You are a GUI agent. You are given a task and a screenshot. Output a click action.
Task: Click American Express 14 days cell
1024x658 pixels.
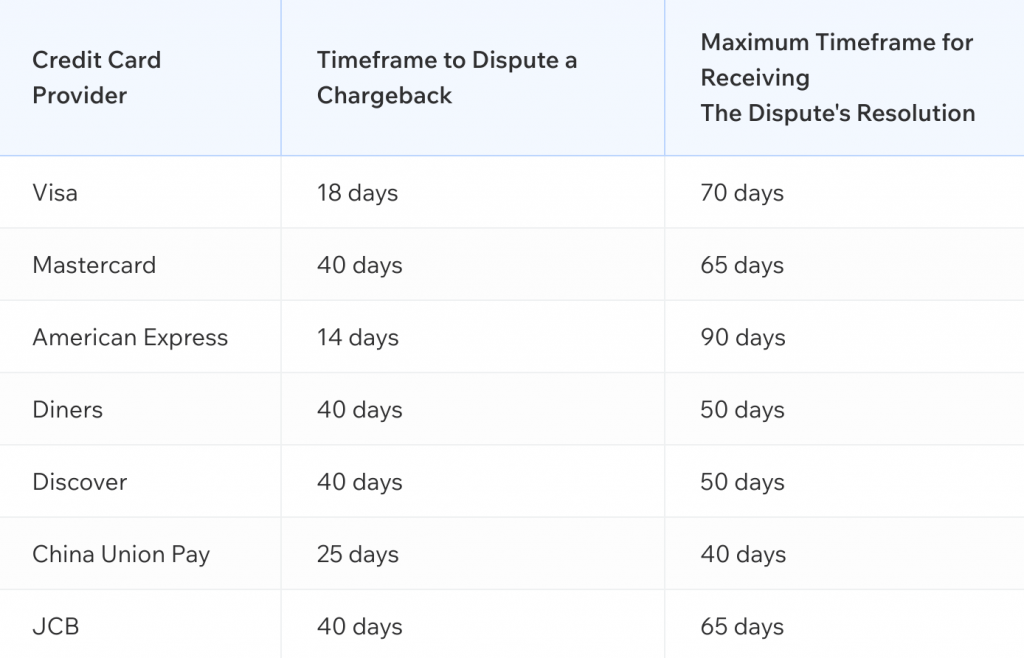coord(357,338)
